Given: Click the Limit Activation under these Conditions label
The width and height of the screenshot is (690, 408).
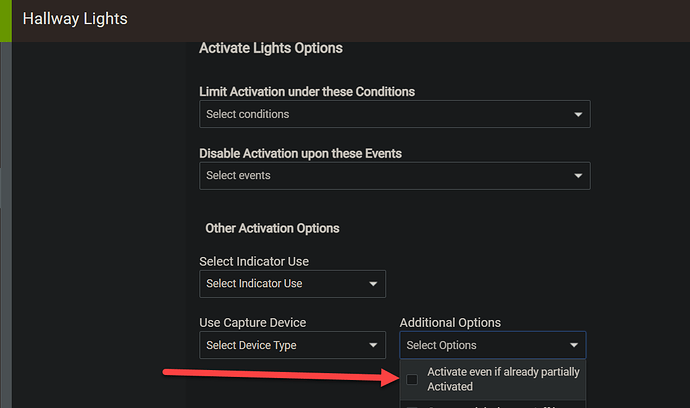Looking at the screenshot, I should [x=307, y=92].
